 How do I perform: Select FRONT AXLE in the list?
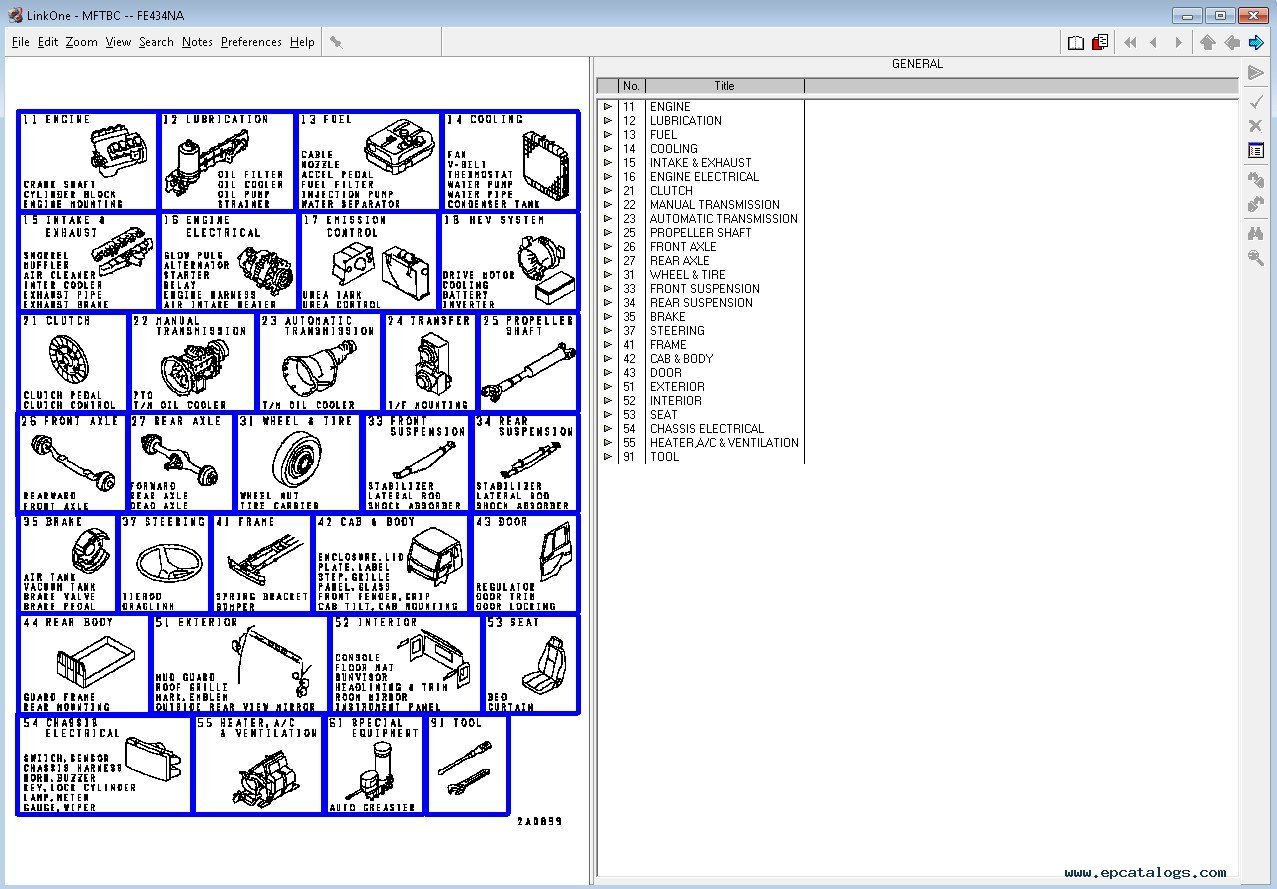(683, 247)
